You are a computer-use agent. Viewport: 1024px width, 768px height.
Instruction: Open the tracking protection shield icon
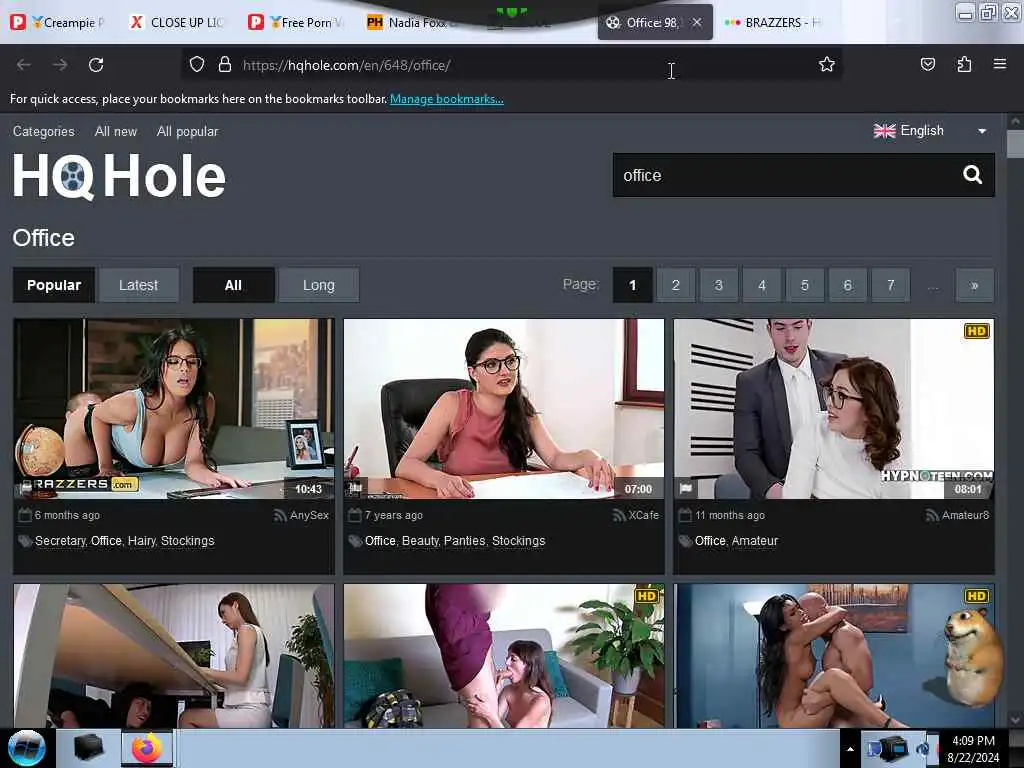click(197, 64)
